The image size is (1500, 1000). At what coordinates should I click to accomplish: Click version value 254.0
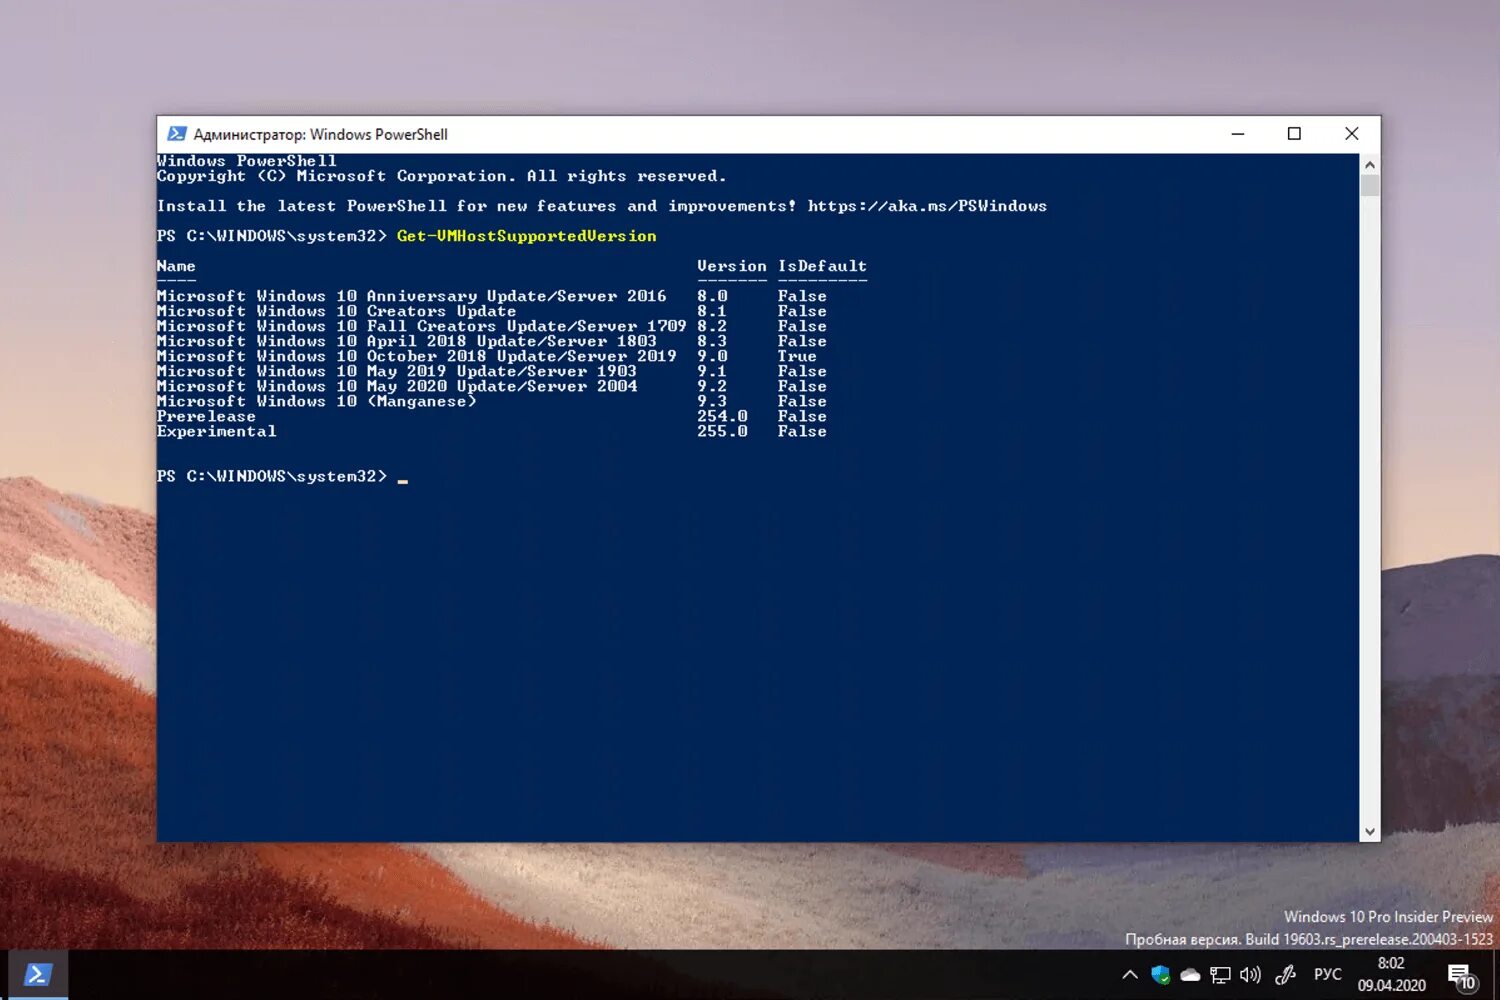pyautogui.click(x=722, y=416)
